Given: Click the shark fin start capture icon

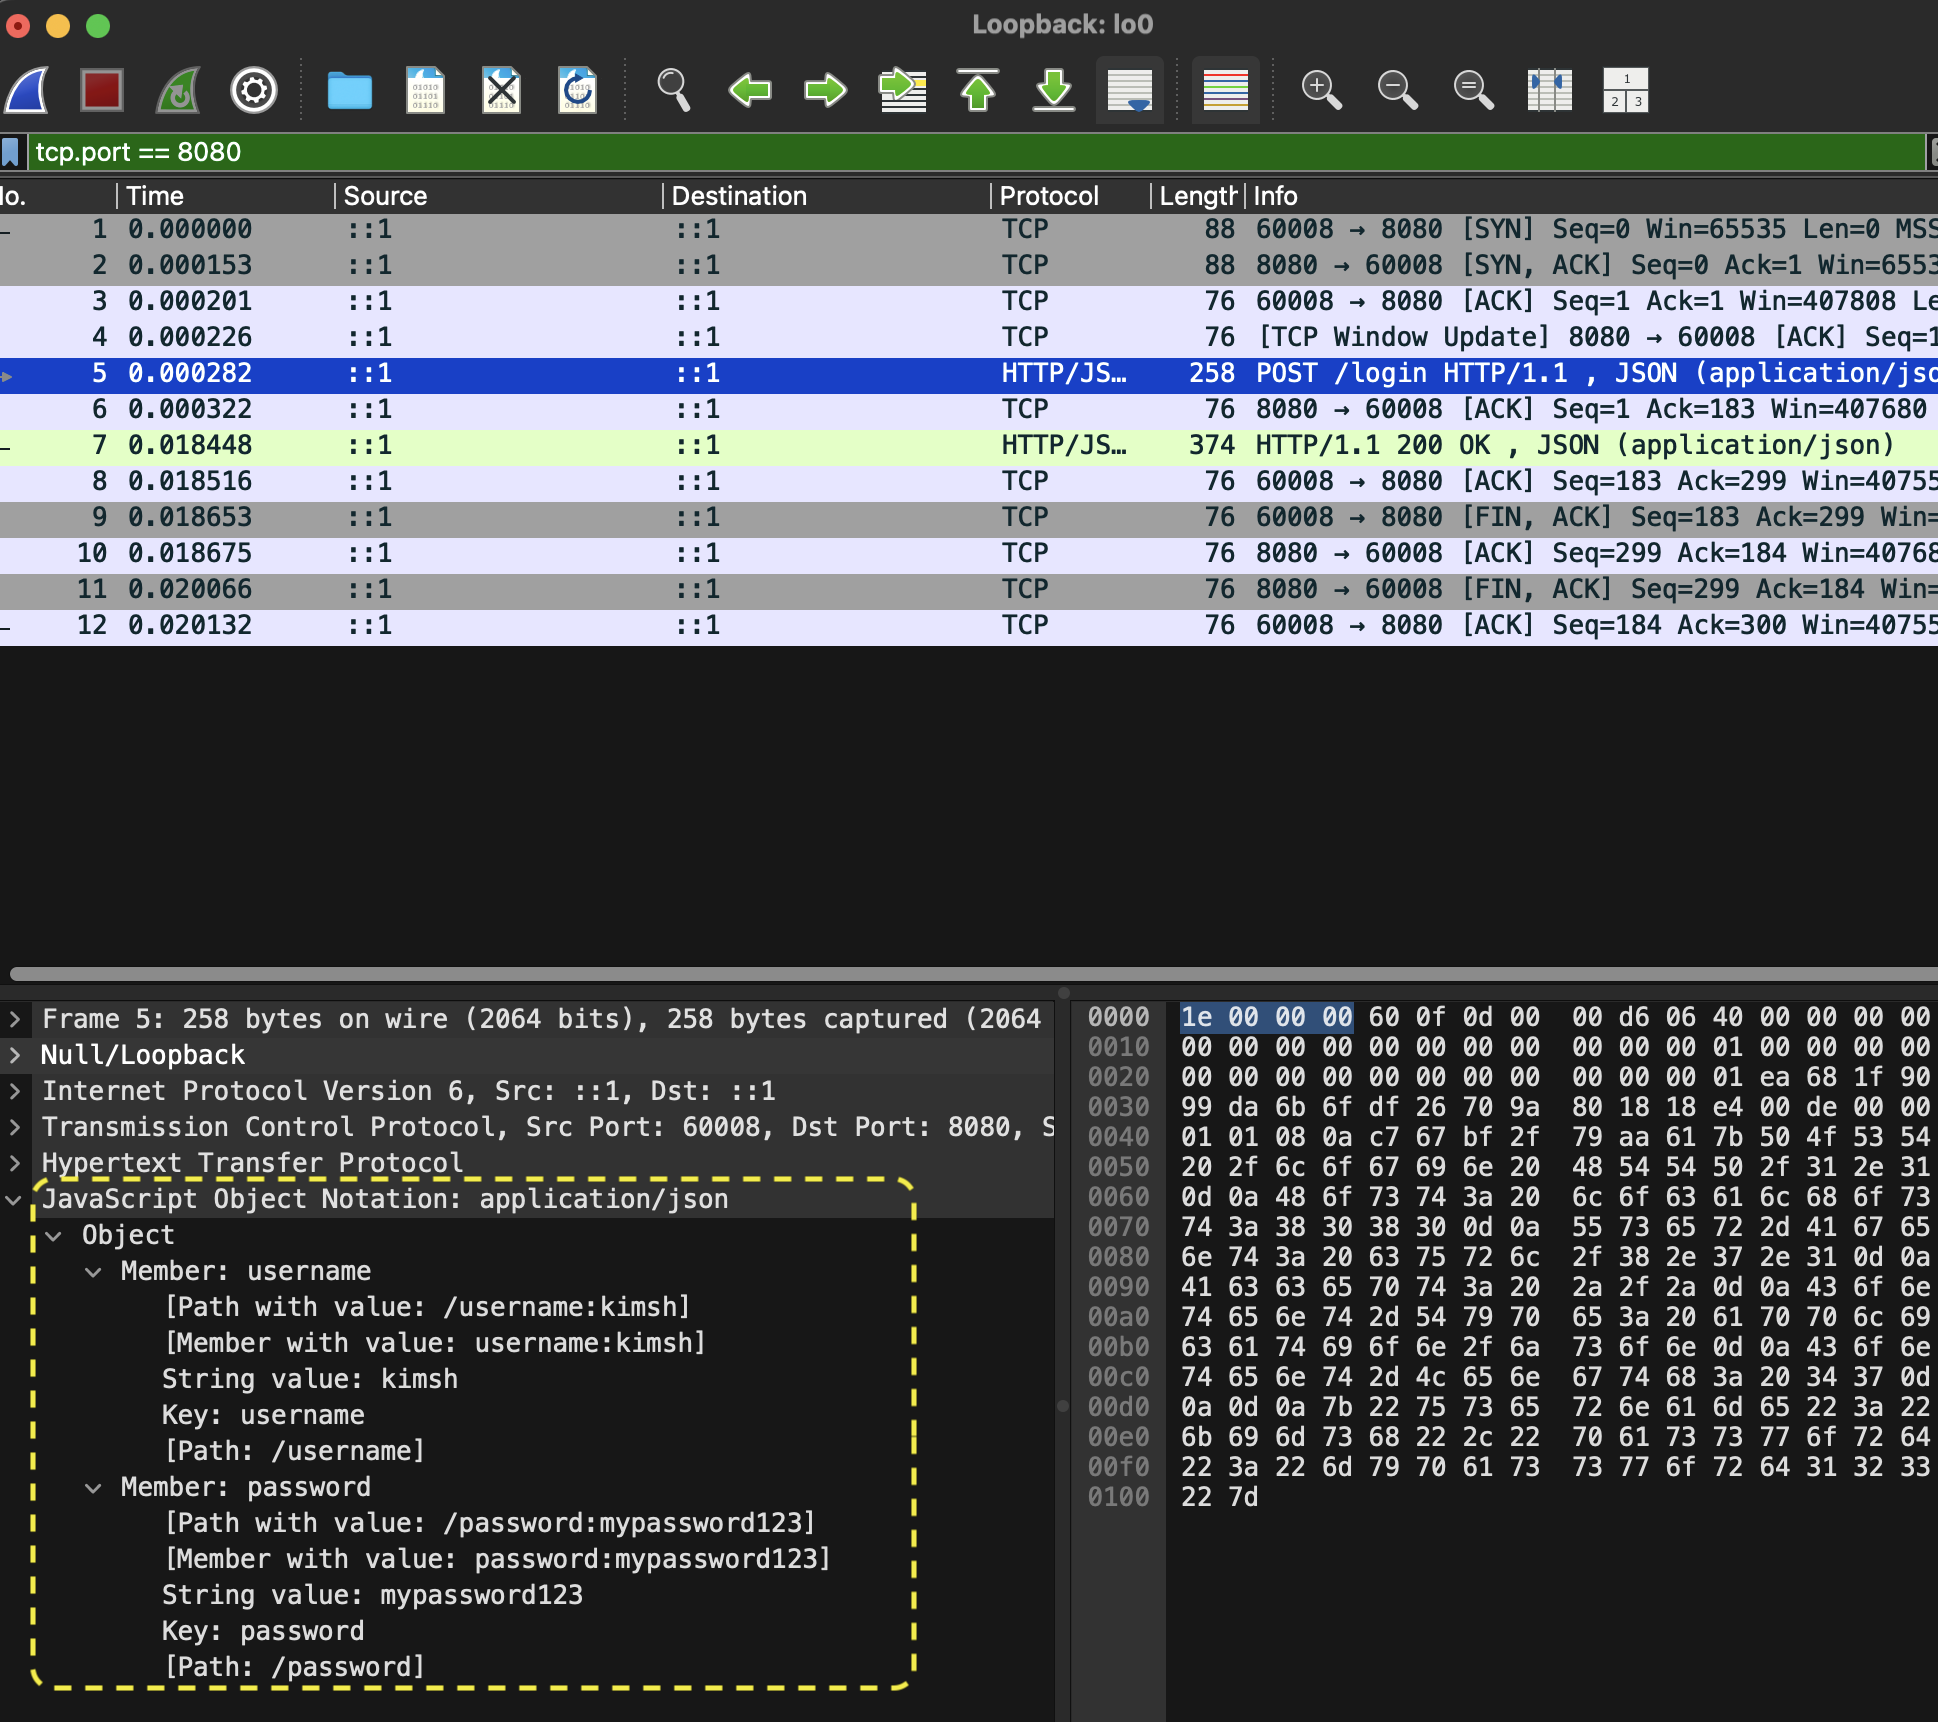Looking at the screenshot, I should pos(28,90).
